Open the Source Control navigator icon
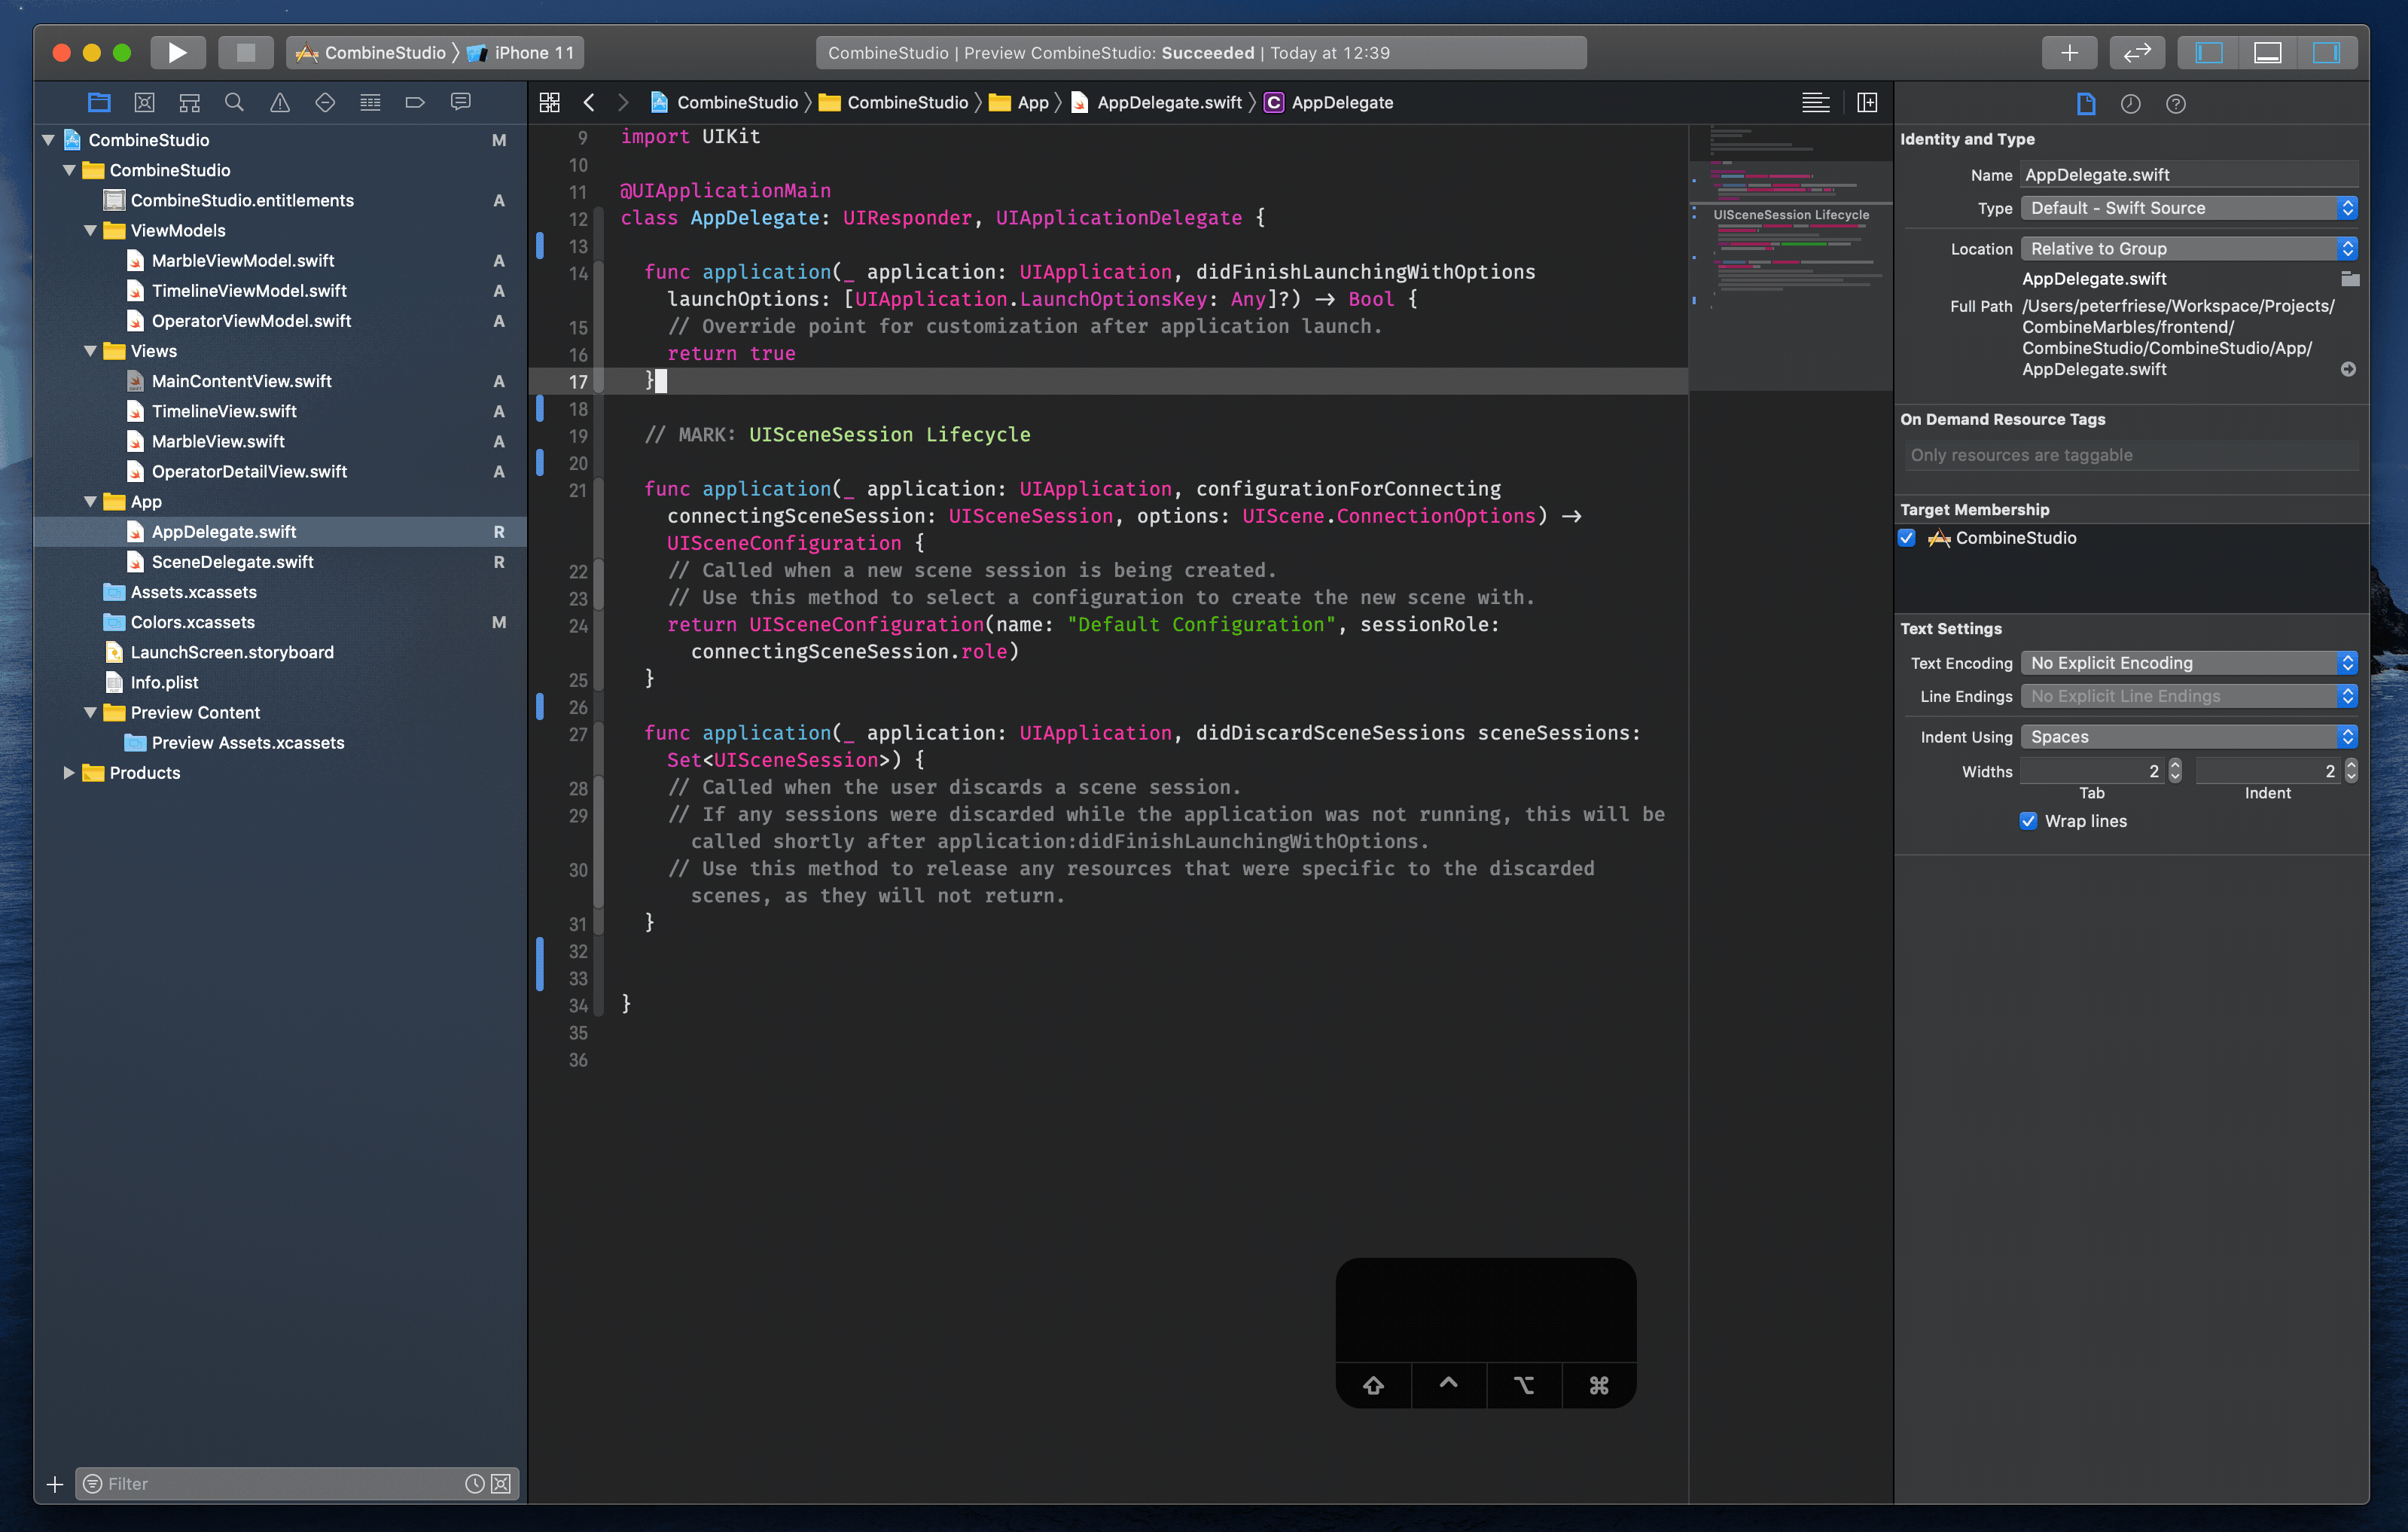This screenshot has width=2408, height=1532. click(x=144, y=102)
